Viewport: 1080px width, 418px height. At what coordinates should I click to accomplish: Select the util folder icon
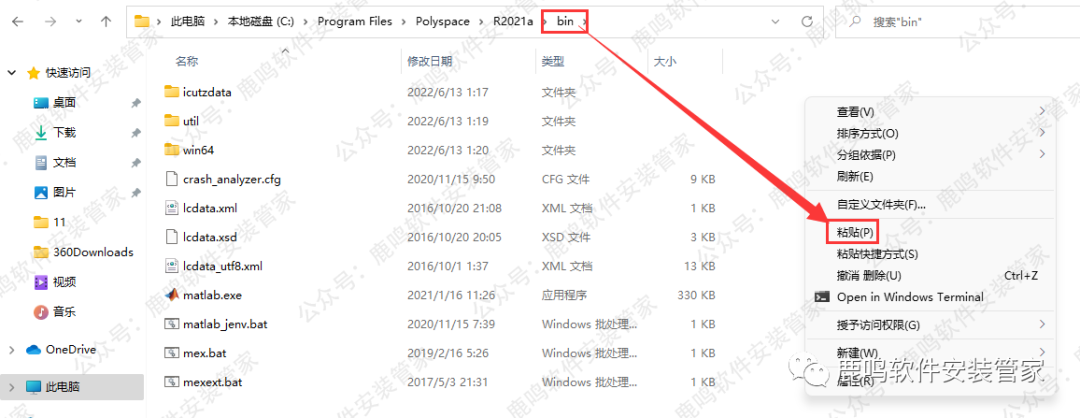coord(172,121)
